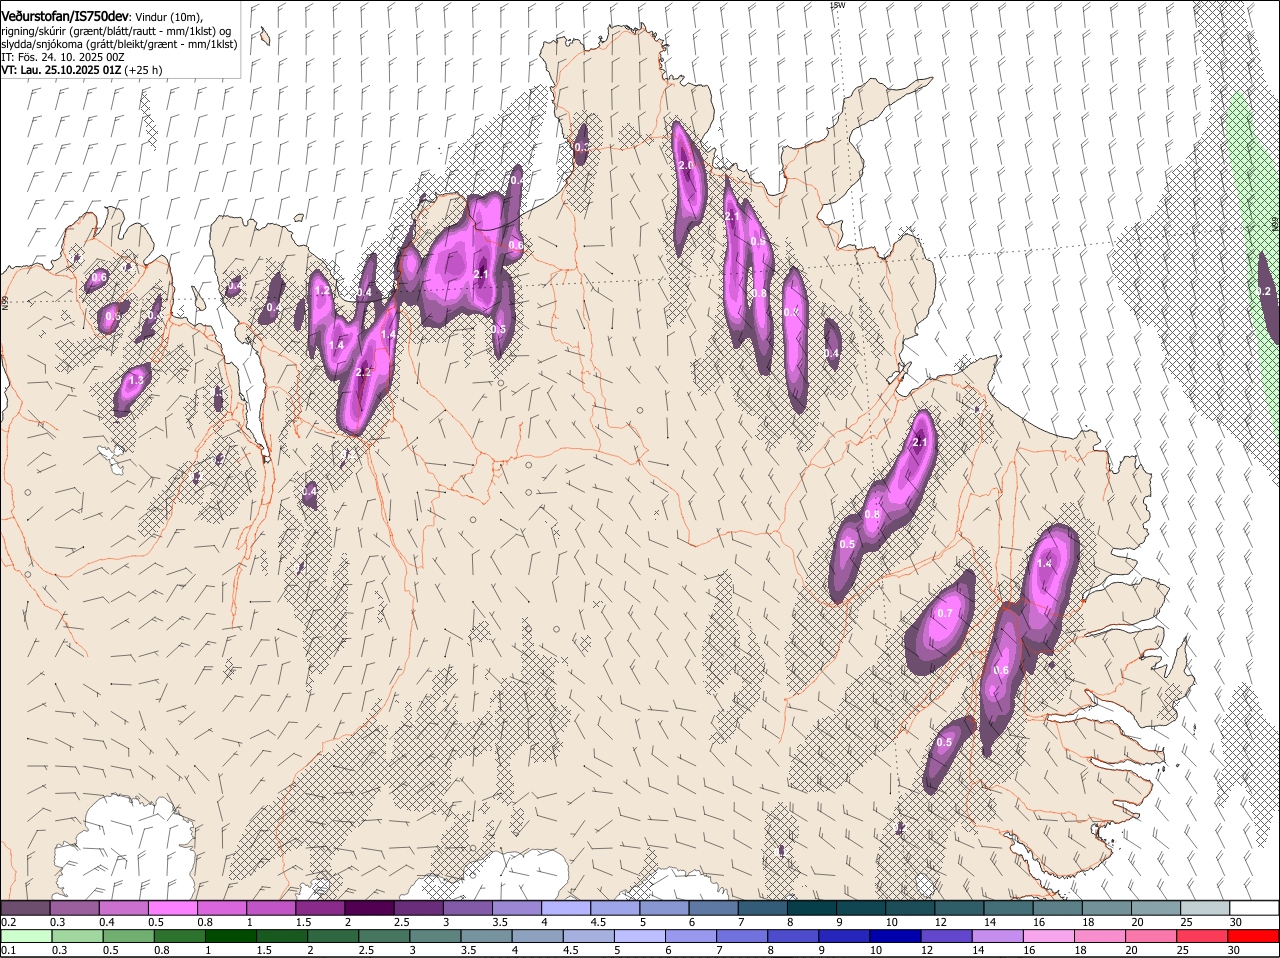Select purple legend swatch starting at 0.4
Screen dimensions: 1280x958
coord(123,907)
